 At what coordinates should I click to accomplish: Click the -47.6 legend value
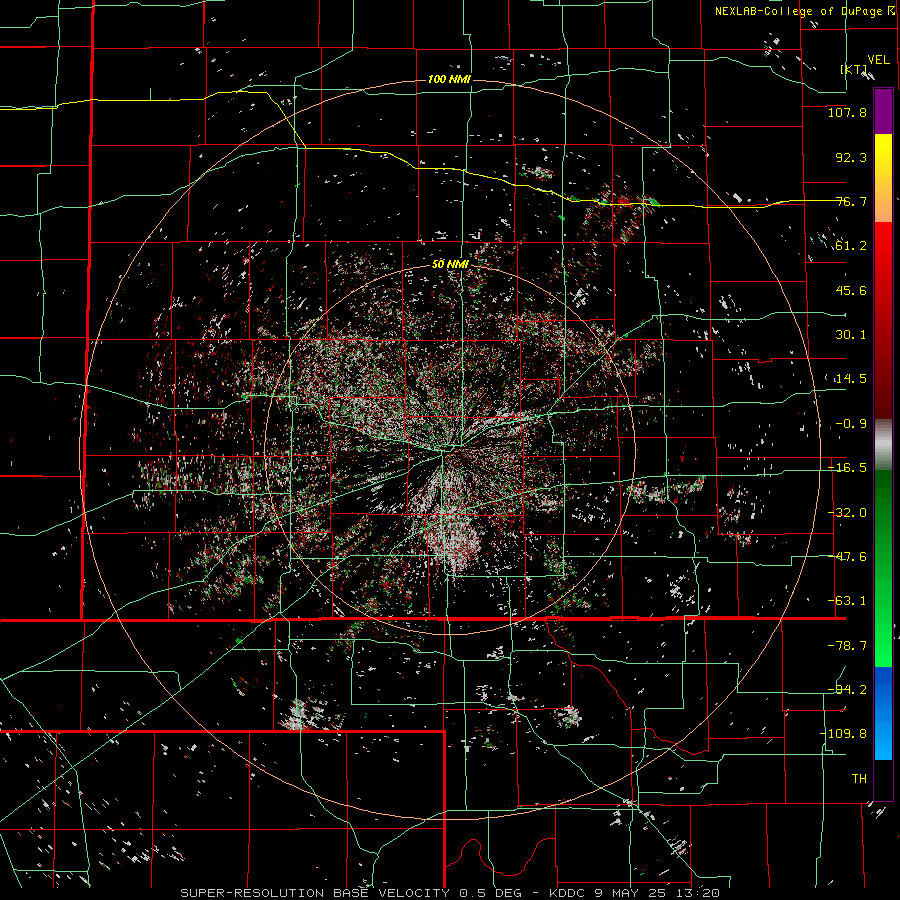tap(847, 557)
